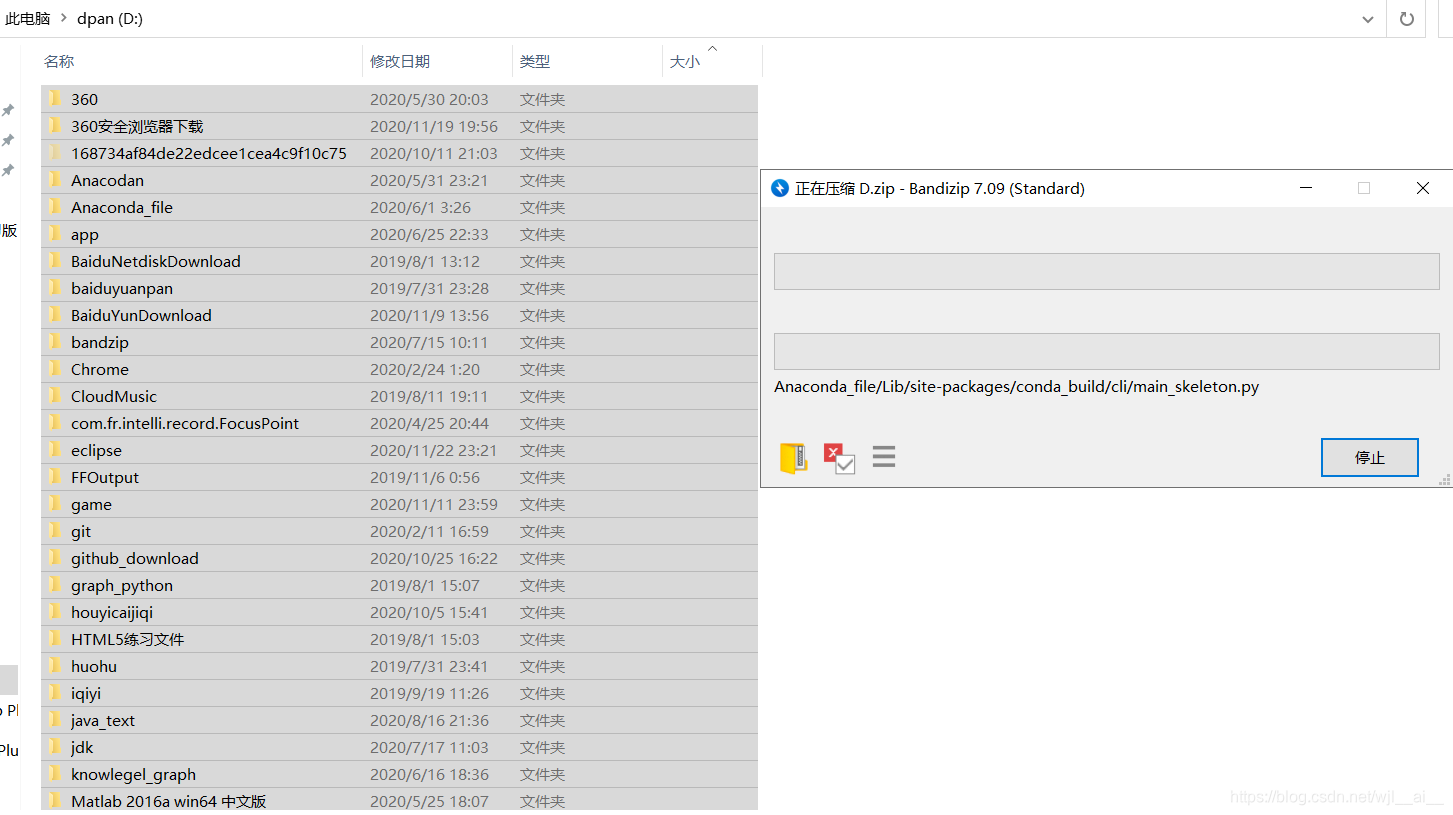Click the folder icon beside jdk
1453x815 pixels.
click(55, 747)
